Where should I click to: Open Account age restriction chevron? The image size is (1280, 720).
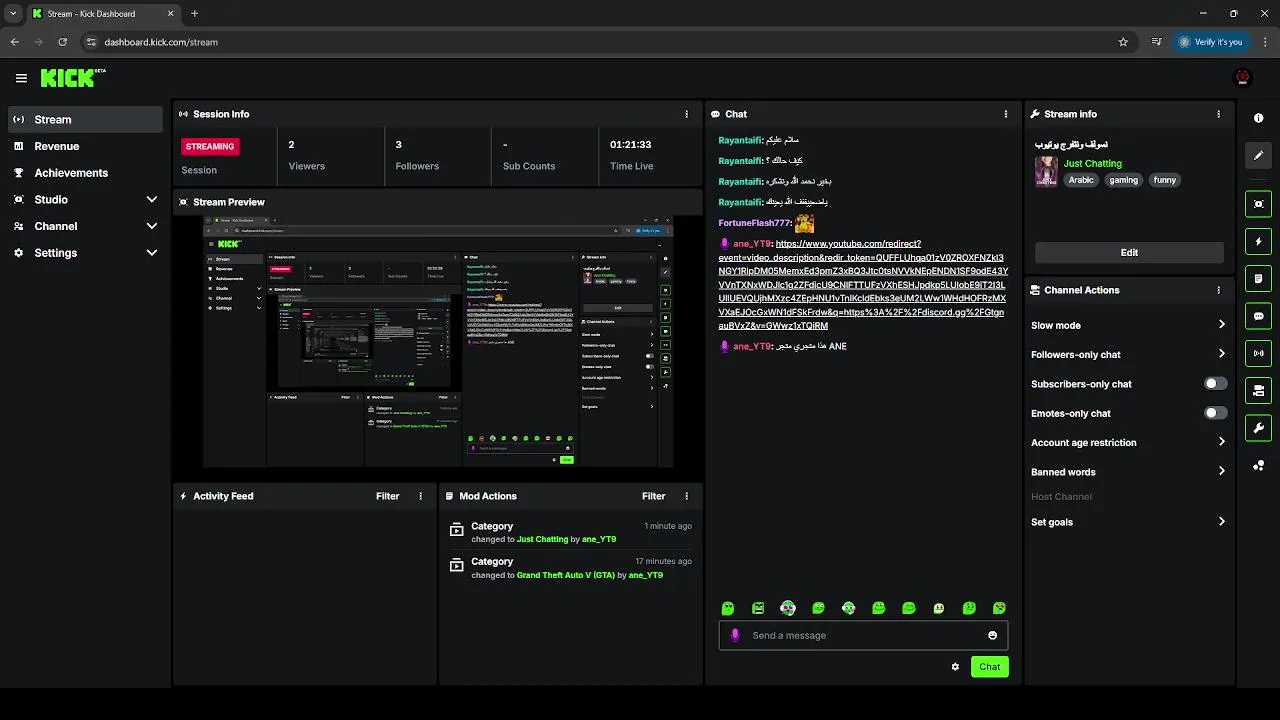pyautogui.click(x=1221, y=442)
